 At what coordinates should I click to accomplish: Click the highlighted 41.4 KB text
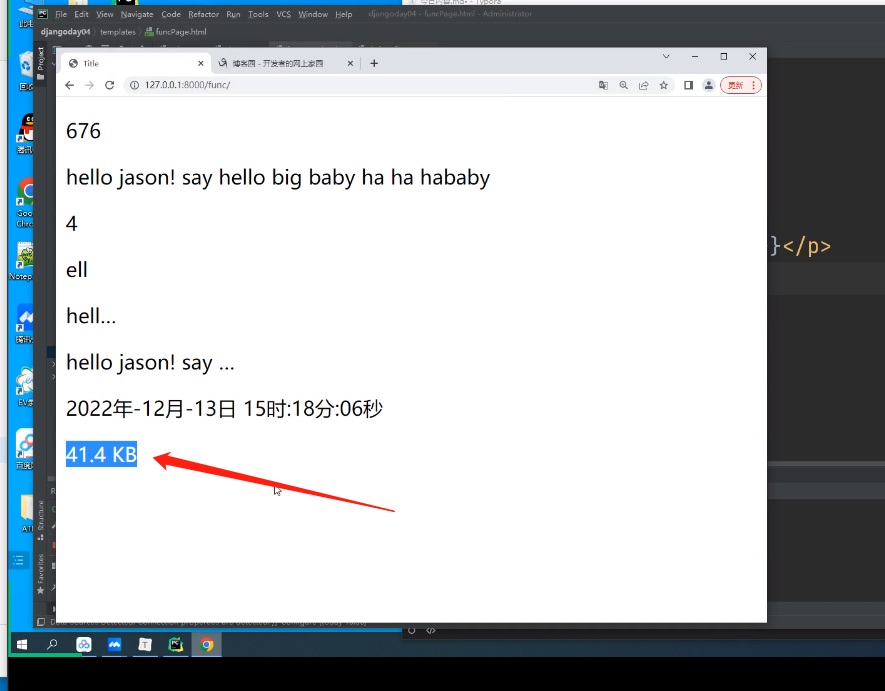(102, 454)
